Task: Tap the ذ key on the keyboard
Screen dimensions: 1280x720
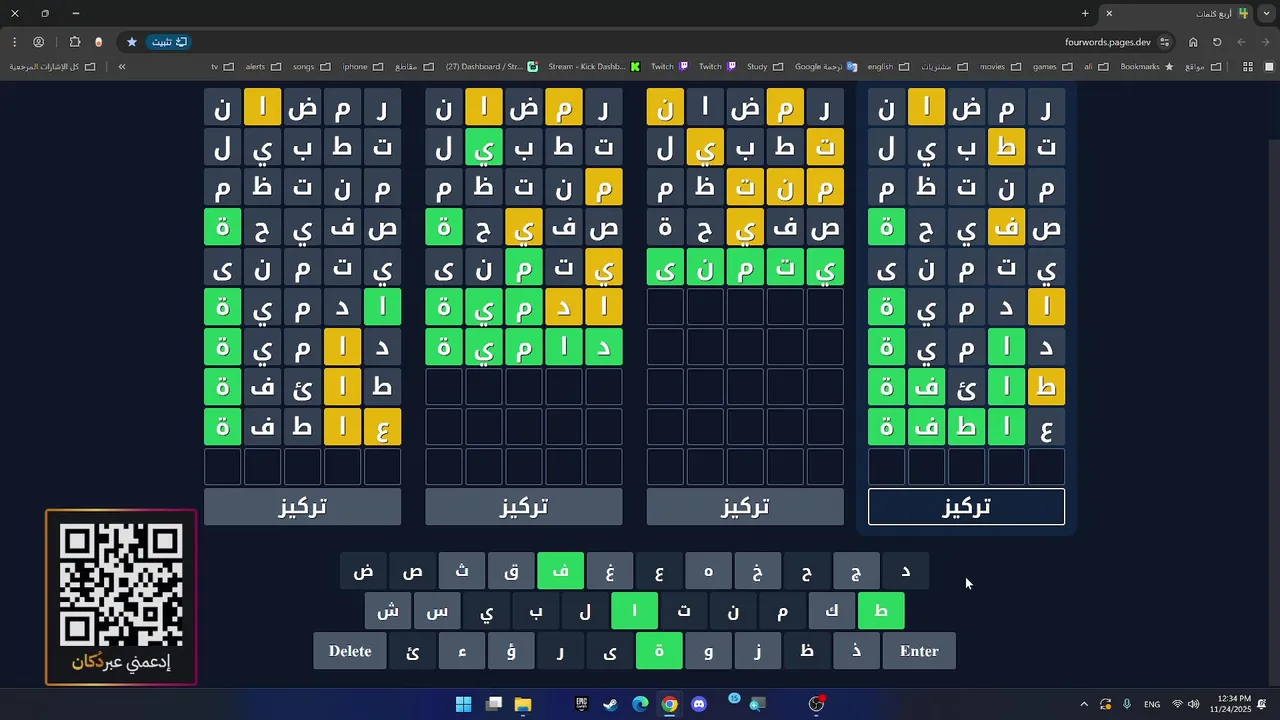Action: click(857, 651)
